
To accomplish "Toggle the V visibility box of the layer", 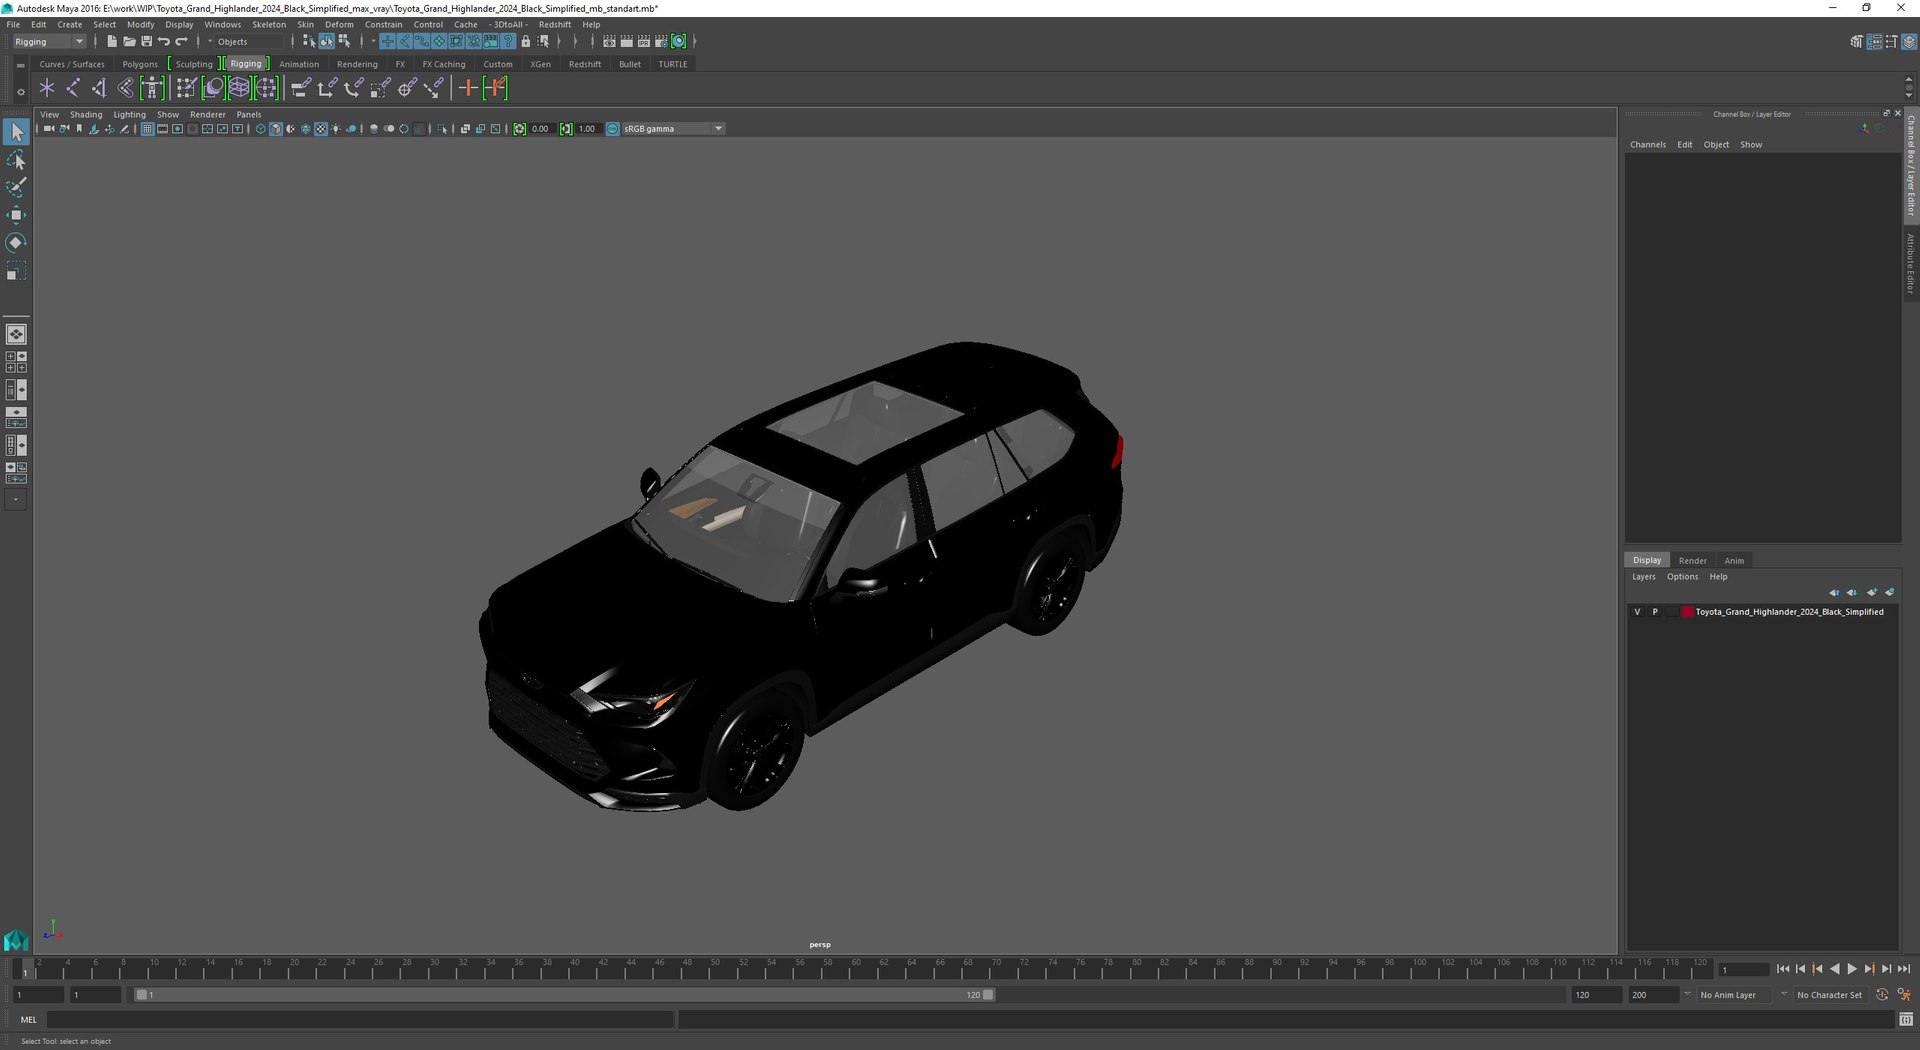I will pos(1637,612).
